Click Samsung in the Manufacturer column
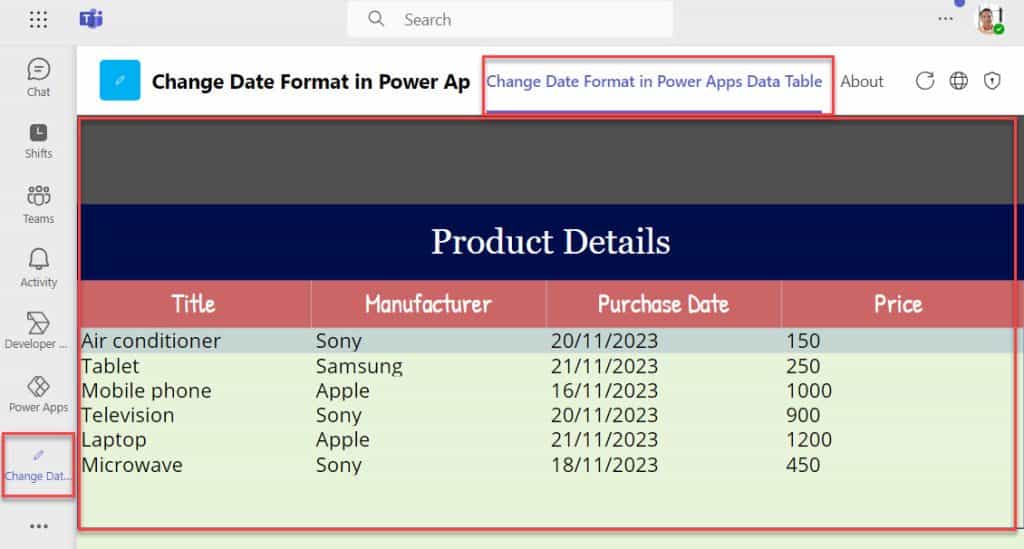Screen dimensions: 1024x549 pyautogui.click(x=359, y=366)
